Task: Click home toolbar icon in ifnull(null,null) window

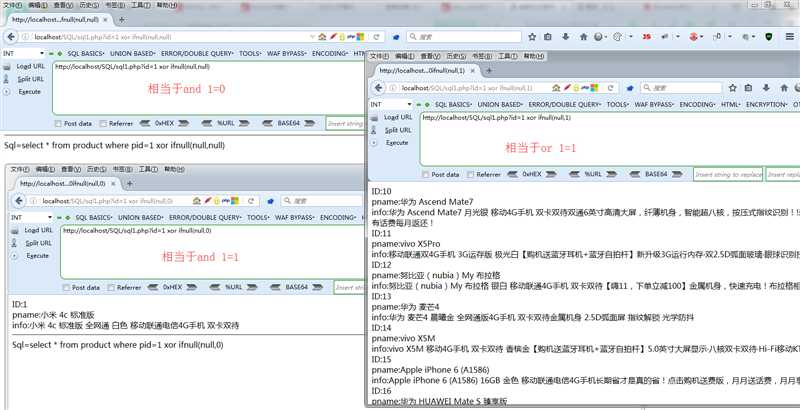Action: click(584, 37)
